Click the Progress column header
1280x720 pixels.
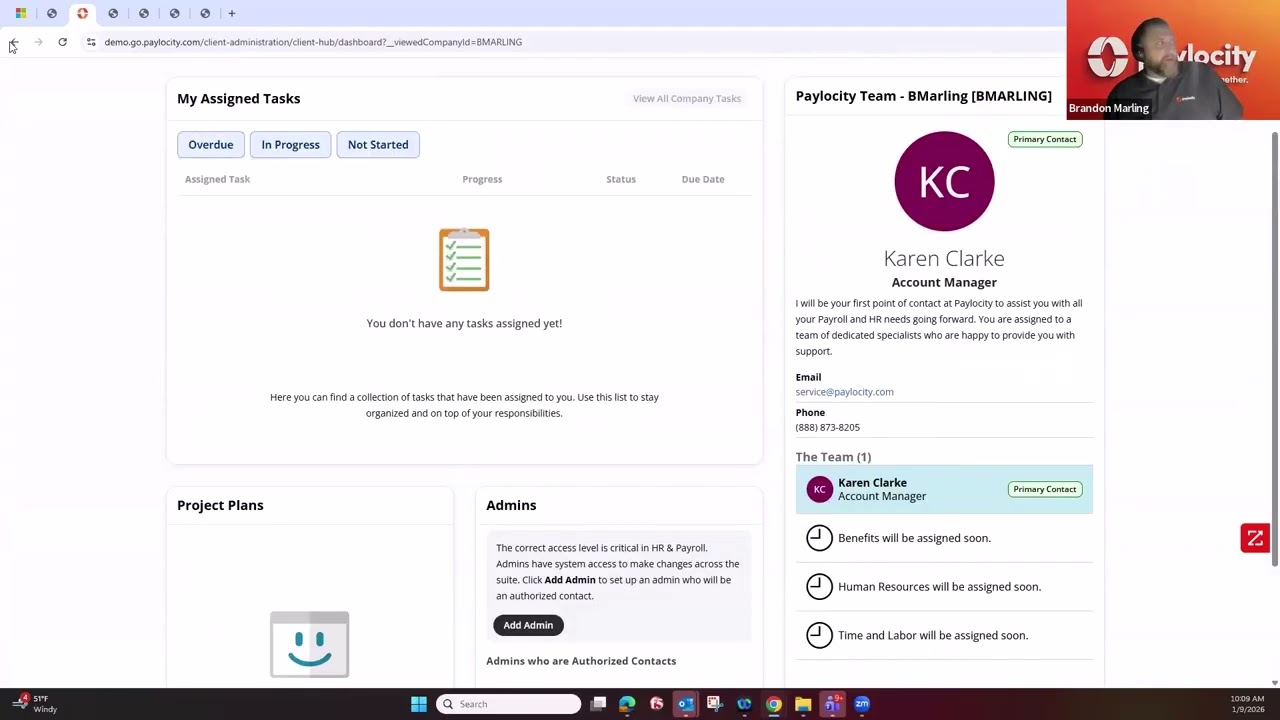[482, 179]
